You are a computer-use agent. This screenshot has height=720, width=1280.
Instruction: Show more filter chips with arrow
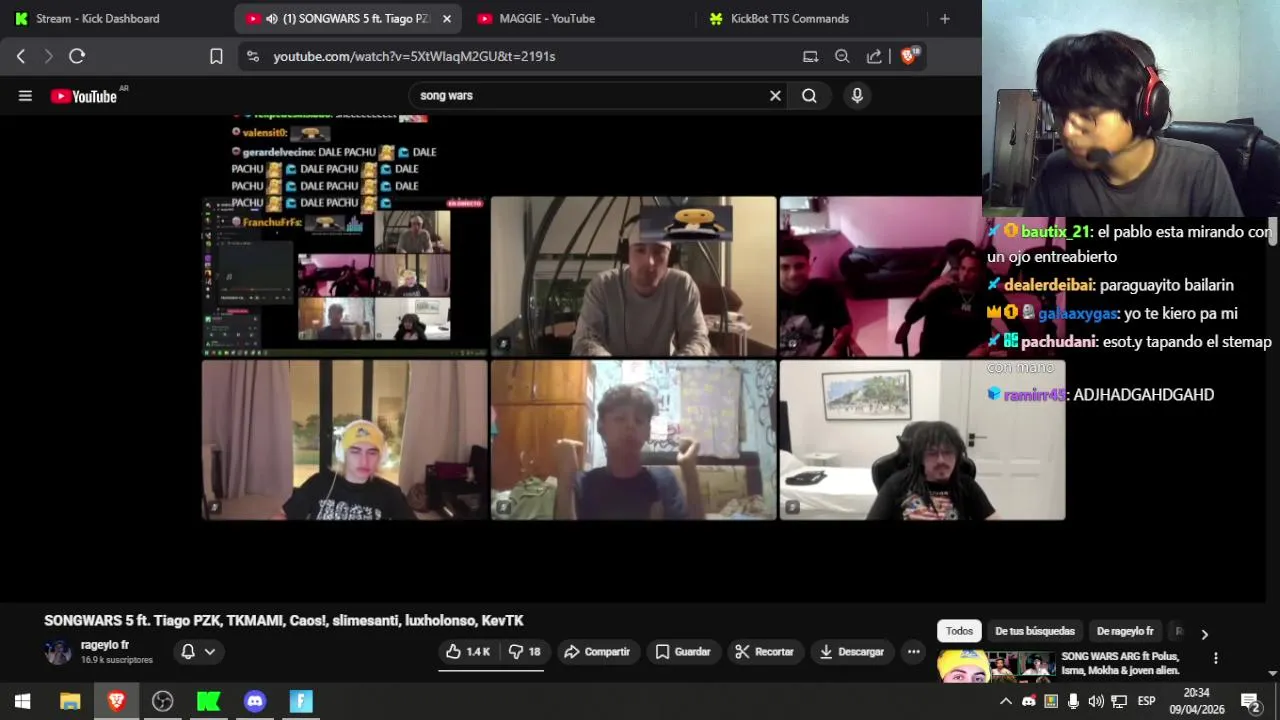coord(1204,634)
